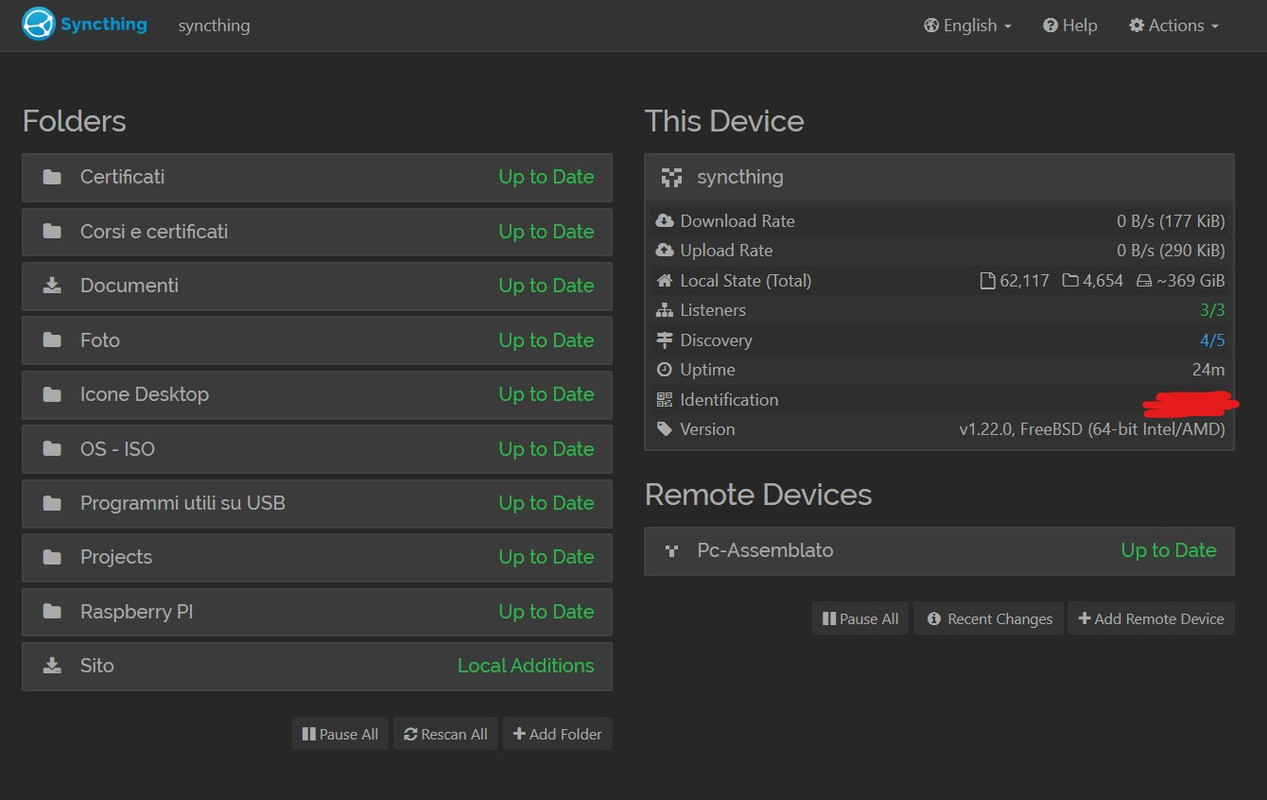Expand the Pc-Assemblato remote device panel
1267x800 pixels.
coord(939,551)
